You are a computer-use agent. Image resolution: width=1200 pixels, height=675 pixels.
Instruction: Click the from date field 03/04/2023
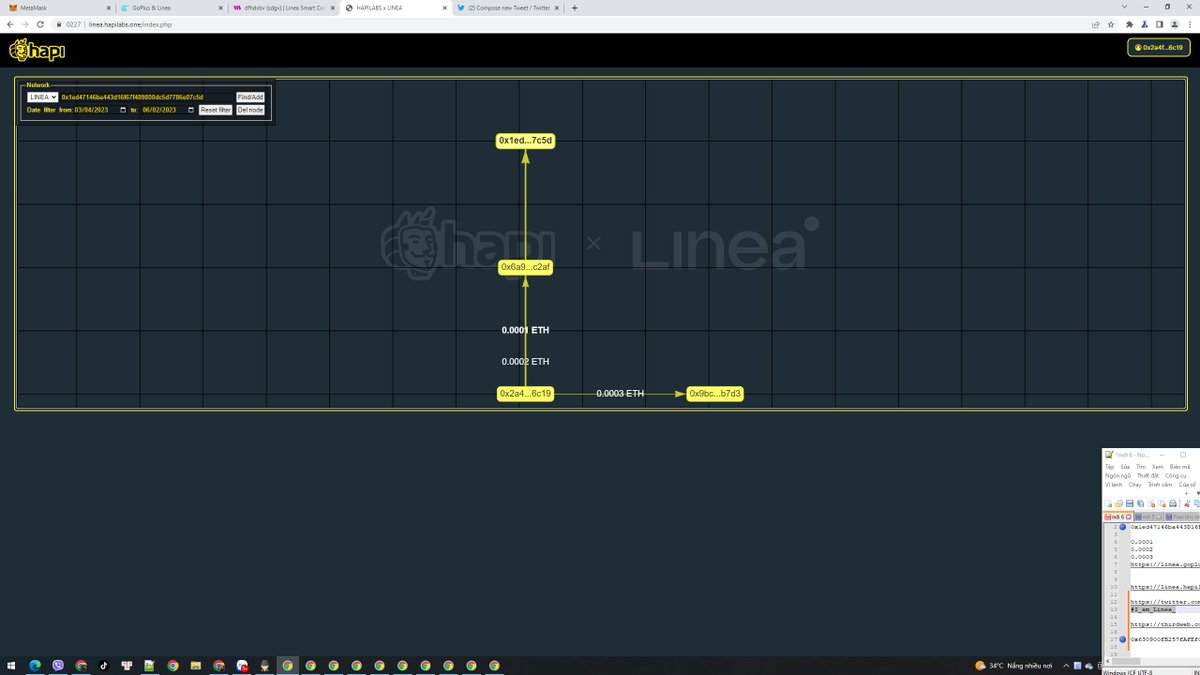[x=101, y=110]
